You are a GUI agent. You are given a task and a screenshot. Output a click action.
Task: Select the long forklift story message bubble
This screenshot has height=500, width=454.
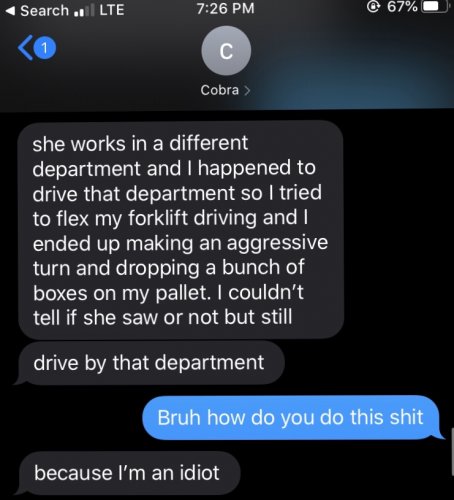pos(181,230)
